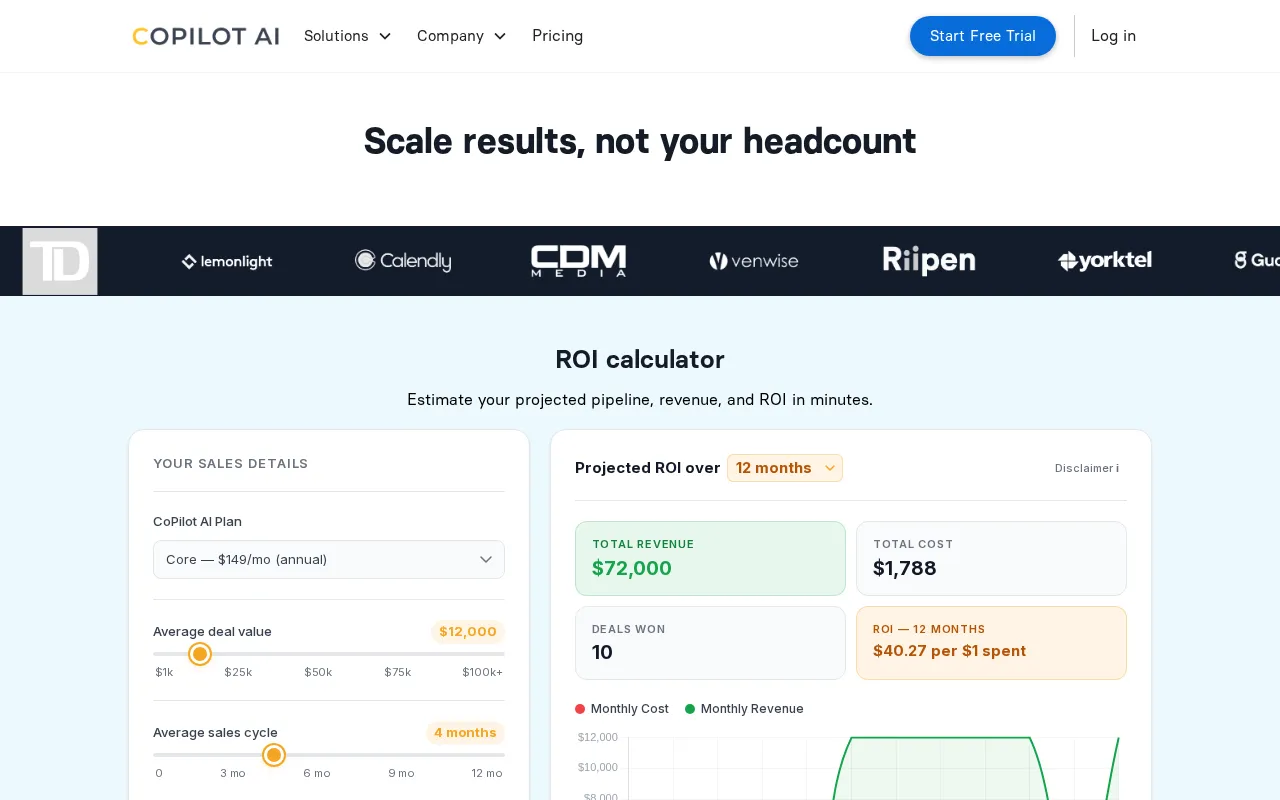
Task: Click the TD logo thumbnail
Action: (60, 261)
